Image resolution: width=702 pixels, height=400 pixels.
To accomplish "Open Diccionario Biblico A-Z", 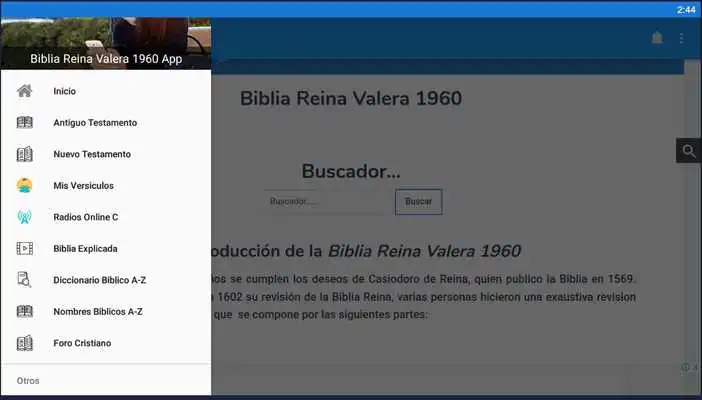I will point(106,280).
